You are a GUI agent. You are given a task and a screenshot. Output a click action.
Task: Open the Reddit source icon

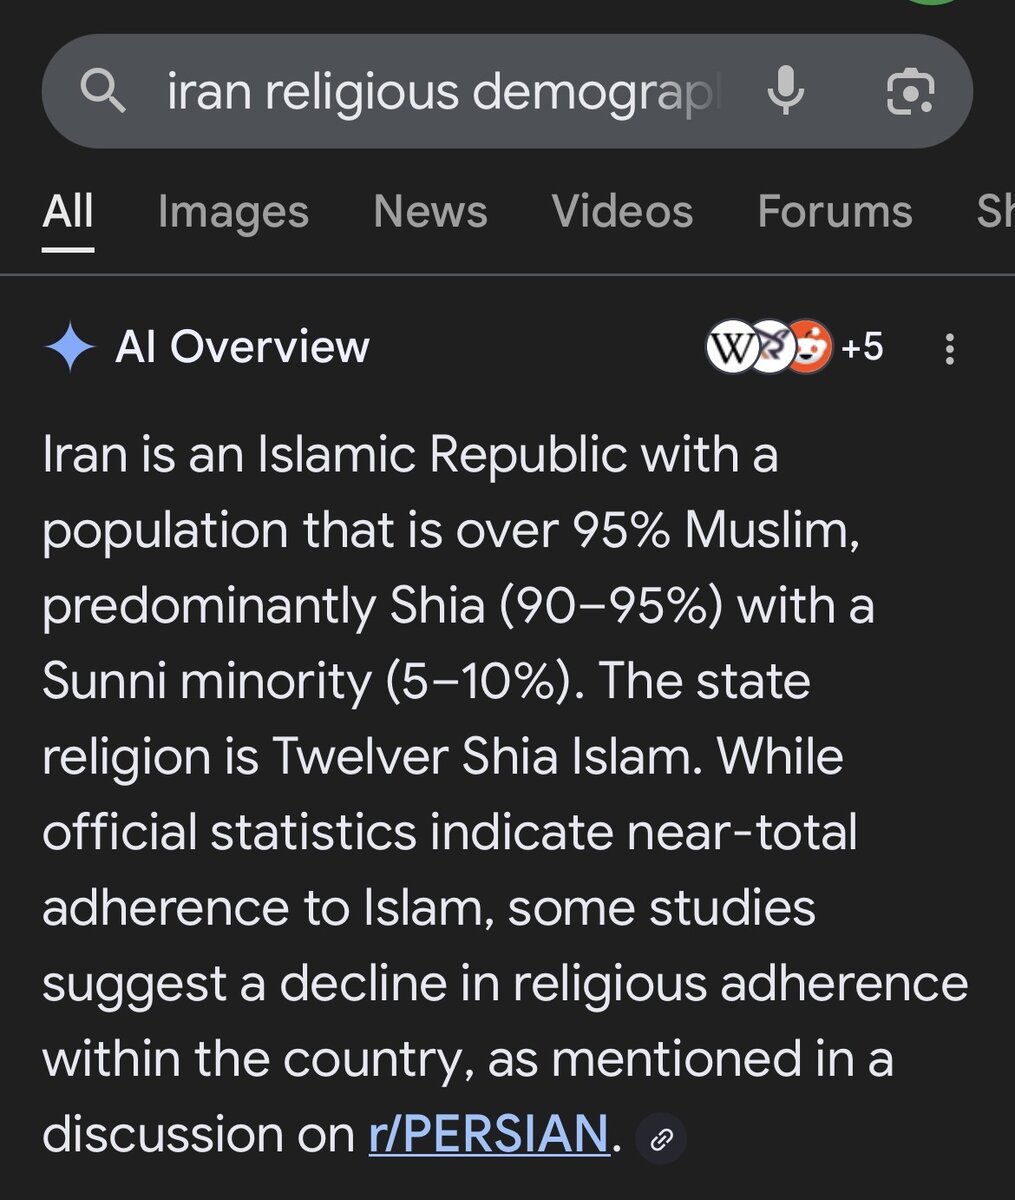coord(810,347)
